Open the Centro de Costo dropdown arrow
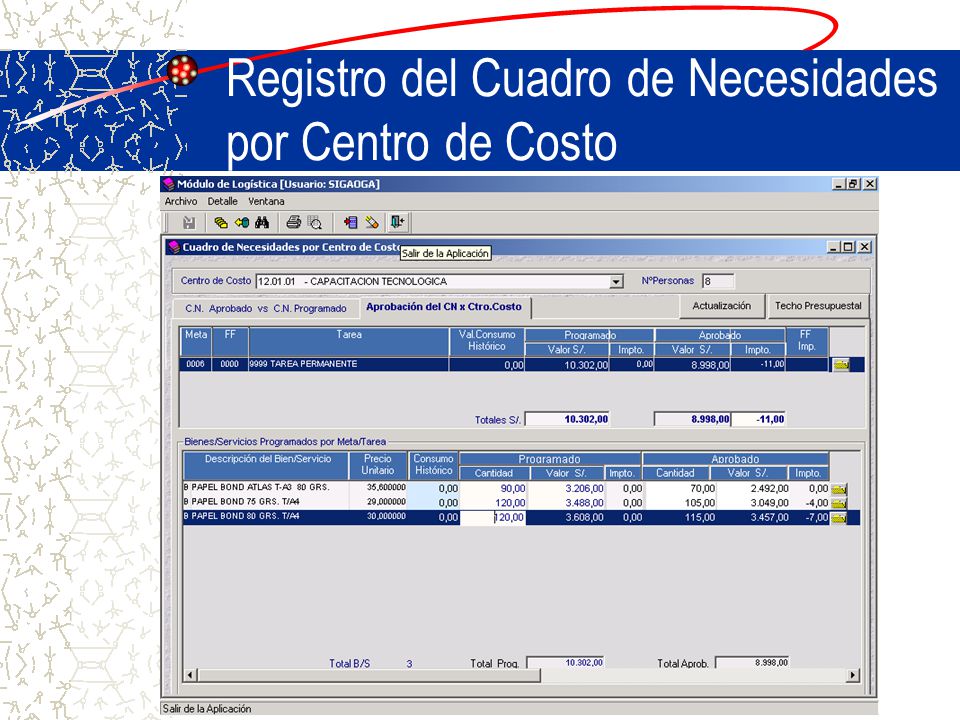The image size is (960, 720). tap(616, 282)
